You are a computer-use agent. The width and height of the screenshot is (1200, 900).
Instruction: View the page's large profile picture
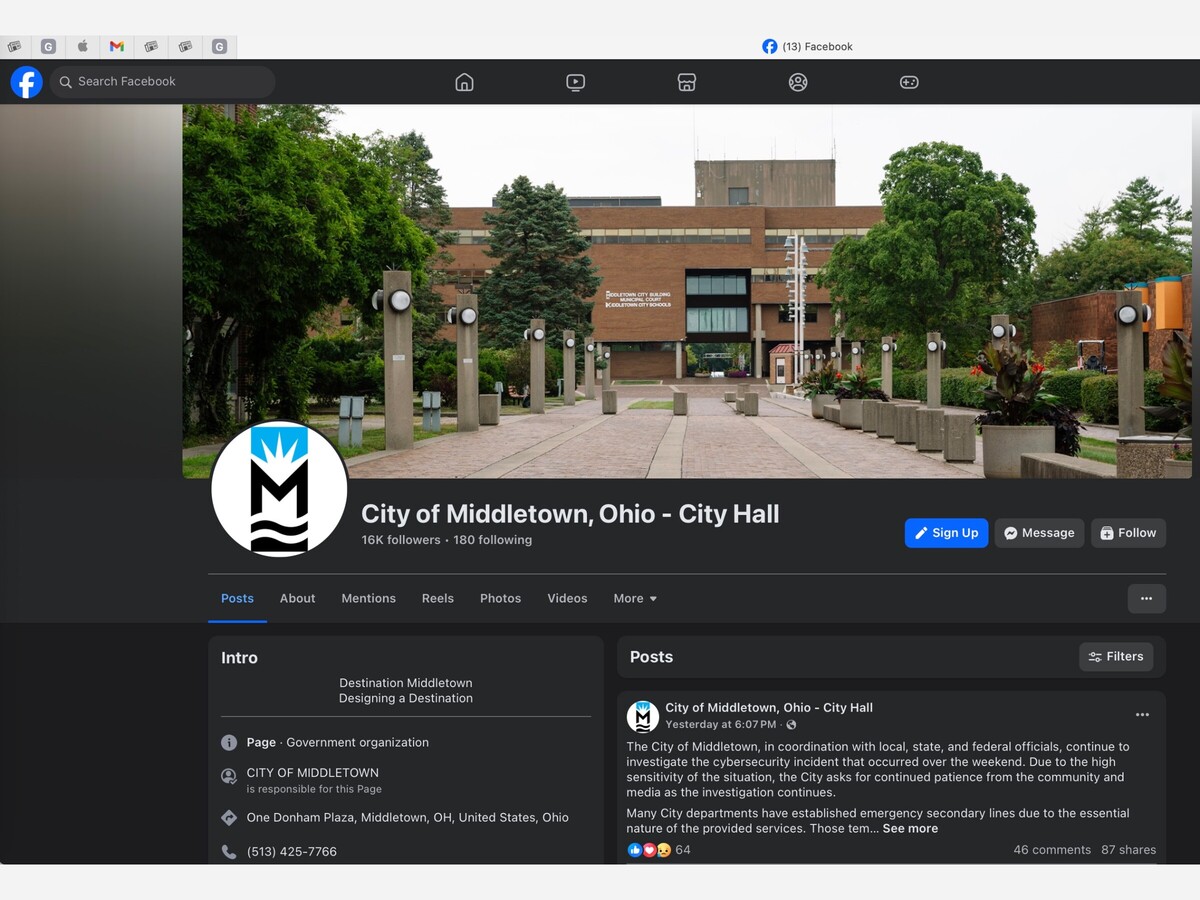pos(279,489)
